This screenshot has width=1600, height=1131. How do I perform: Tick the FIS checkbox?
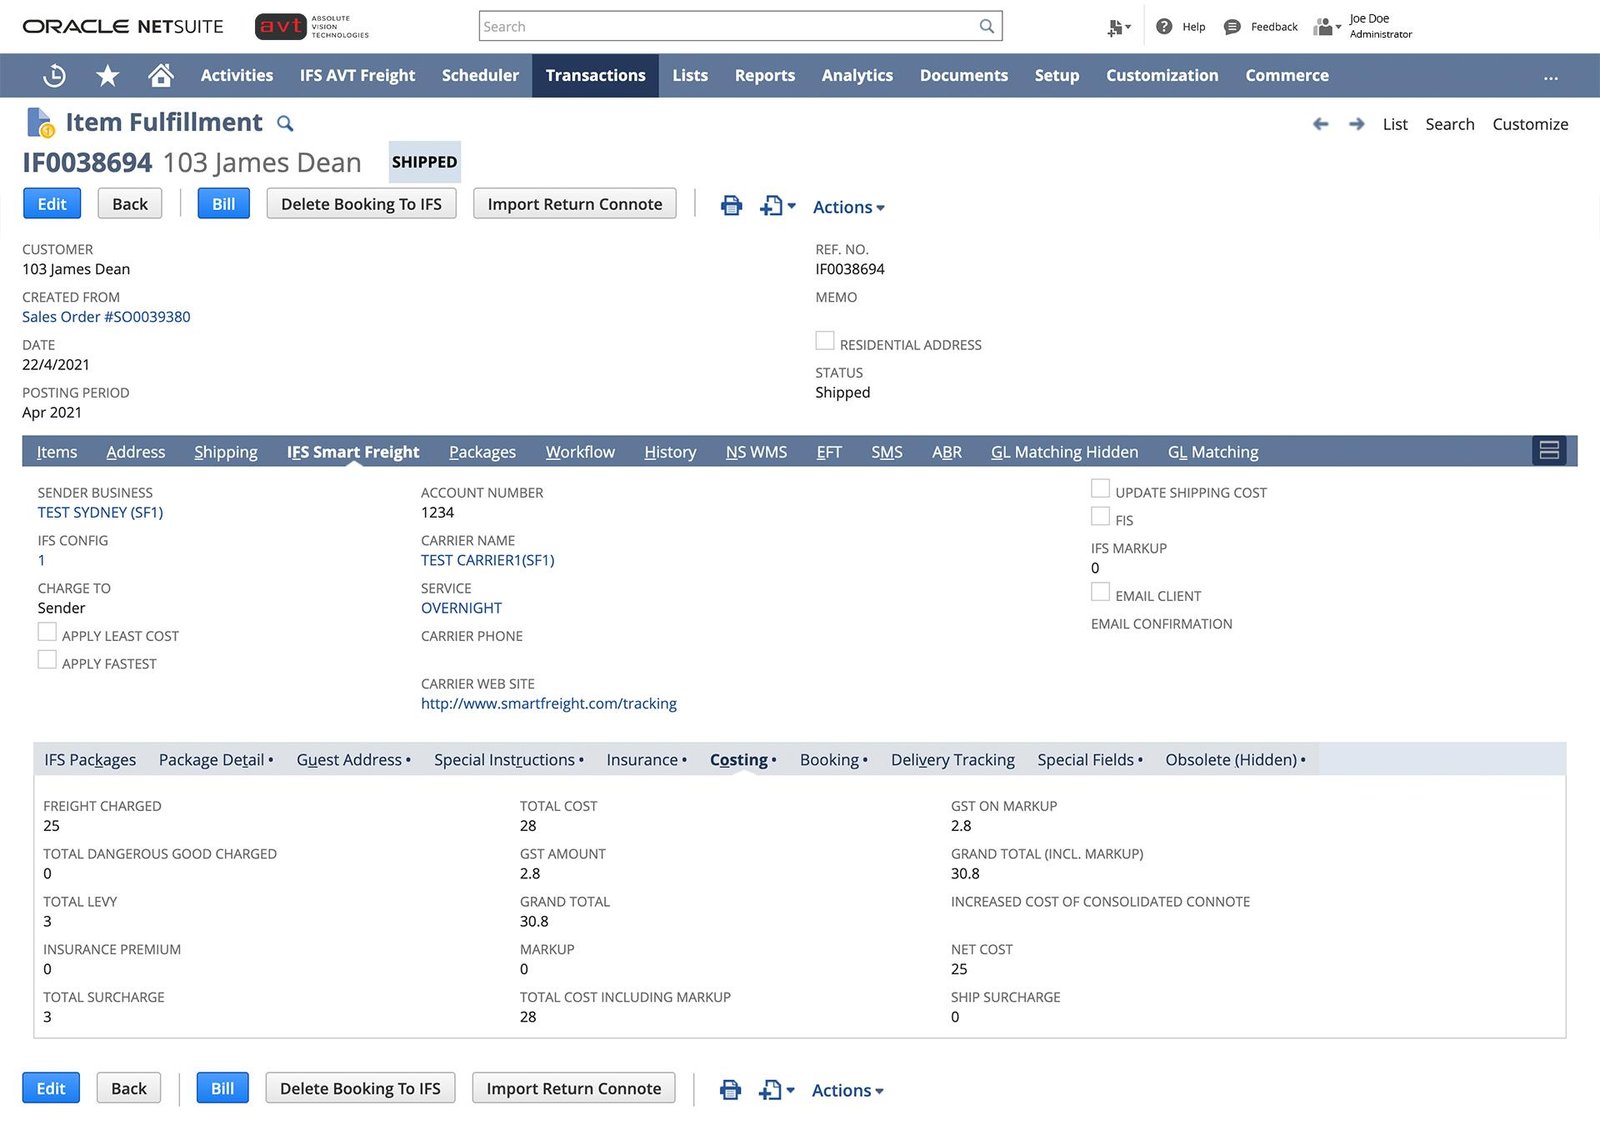(x=1100, y=517)
